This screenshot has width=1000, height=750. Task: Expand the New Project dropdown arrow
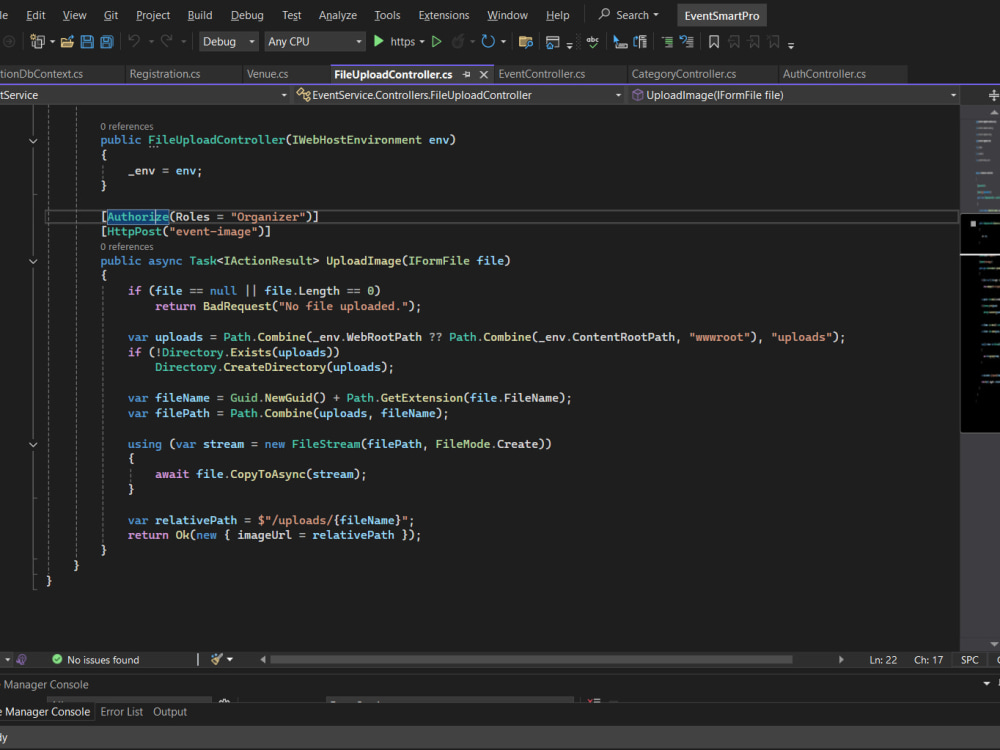tap(52, 42)
